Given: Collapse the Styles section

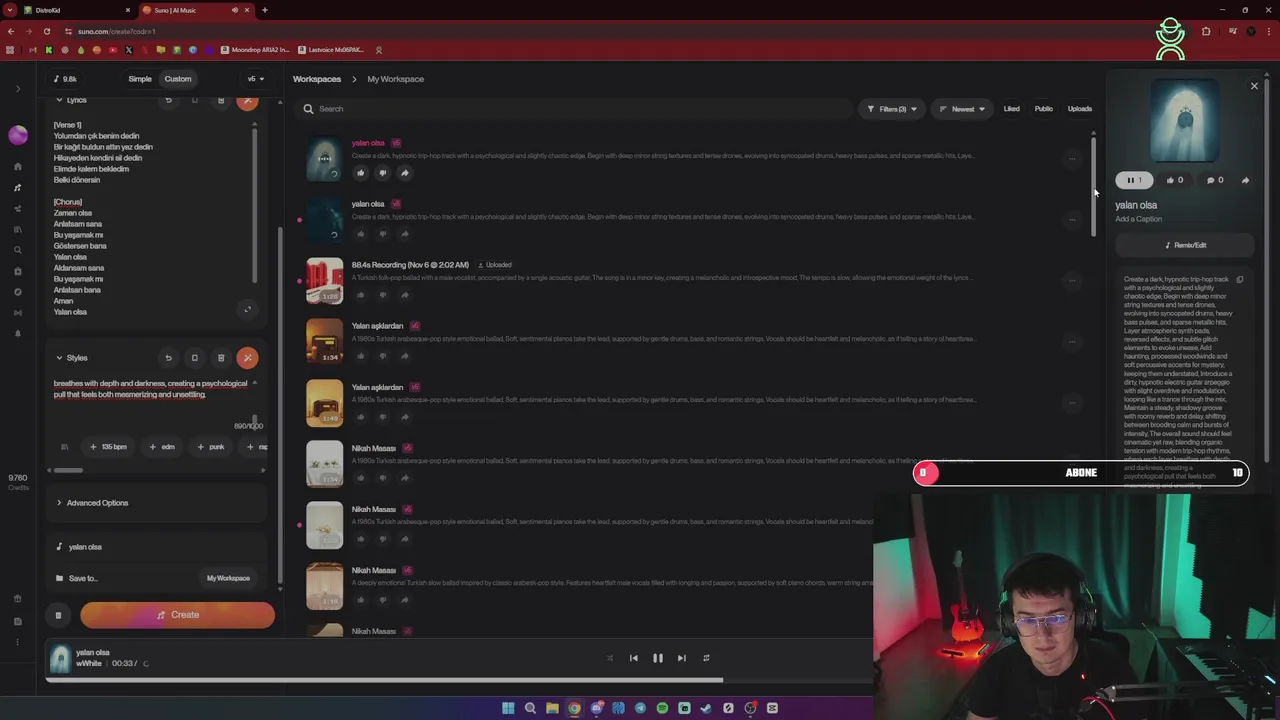Looking at the screenshot, I should [71, 358].
